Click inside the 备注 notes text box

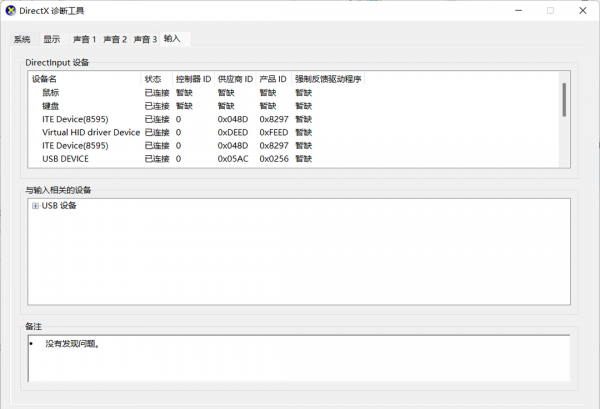click(x=300, y=358)
